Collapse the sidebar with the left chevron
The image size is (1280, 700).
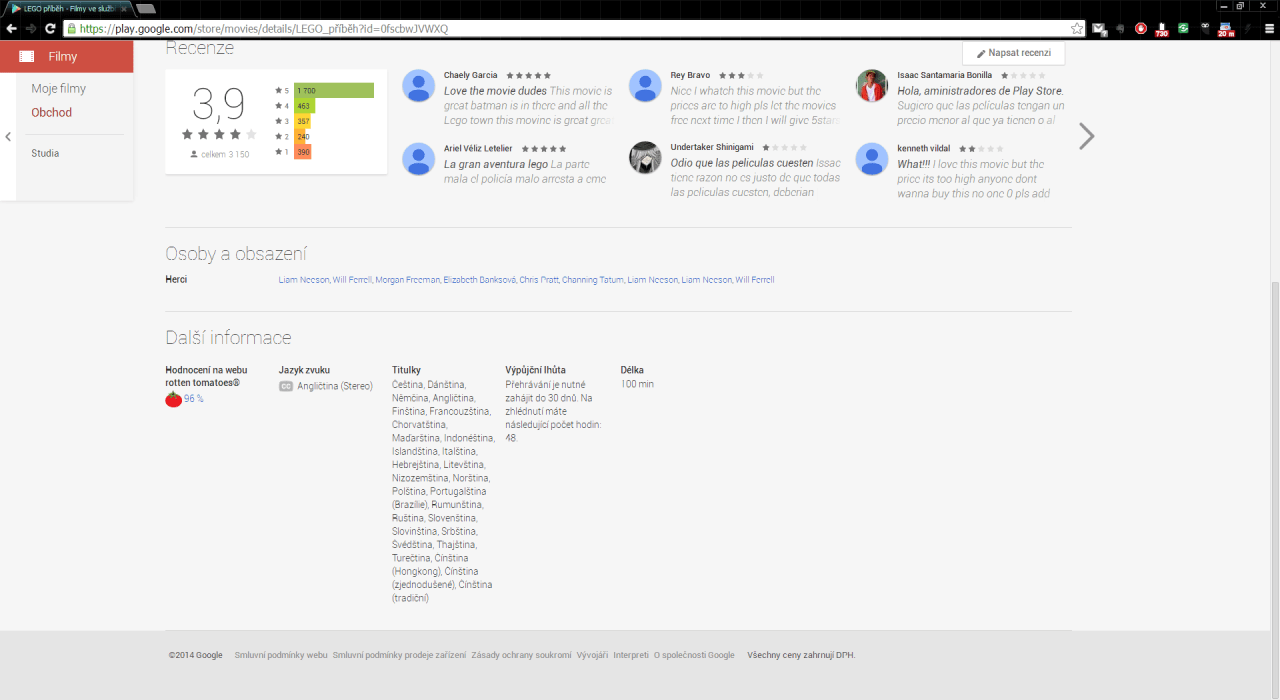click(8, 137)
